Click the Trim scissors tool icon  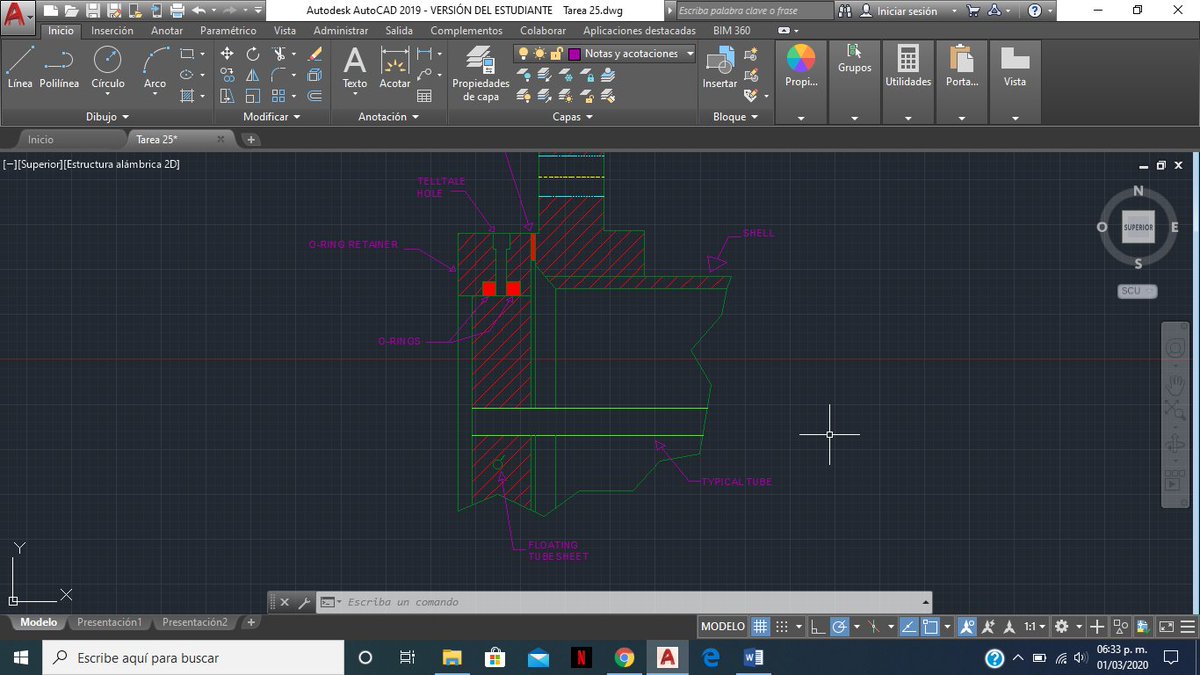click(x=280, y=53)
